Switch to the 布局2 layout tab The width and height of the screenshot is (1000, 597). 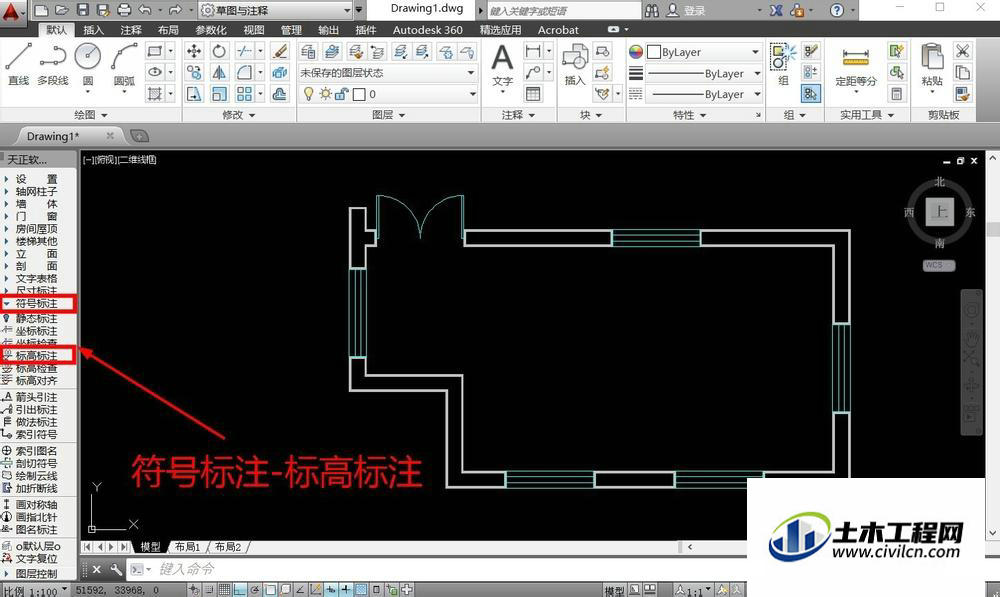(x=228, y=547)
